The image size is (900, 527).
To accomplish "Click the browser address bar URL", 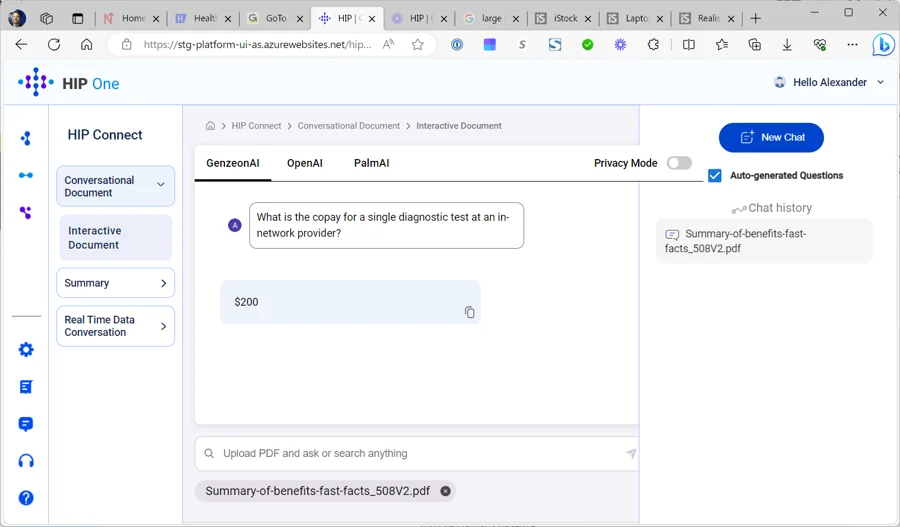I will click(x=257, y=44).
